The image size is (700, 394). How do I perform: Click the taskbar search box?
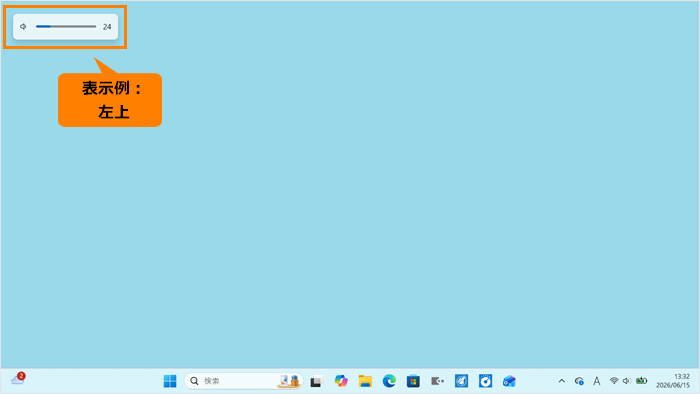[244, 381]
